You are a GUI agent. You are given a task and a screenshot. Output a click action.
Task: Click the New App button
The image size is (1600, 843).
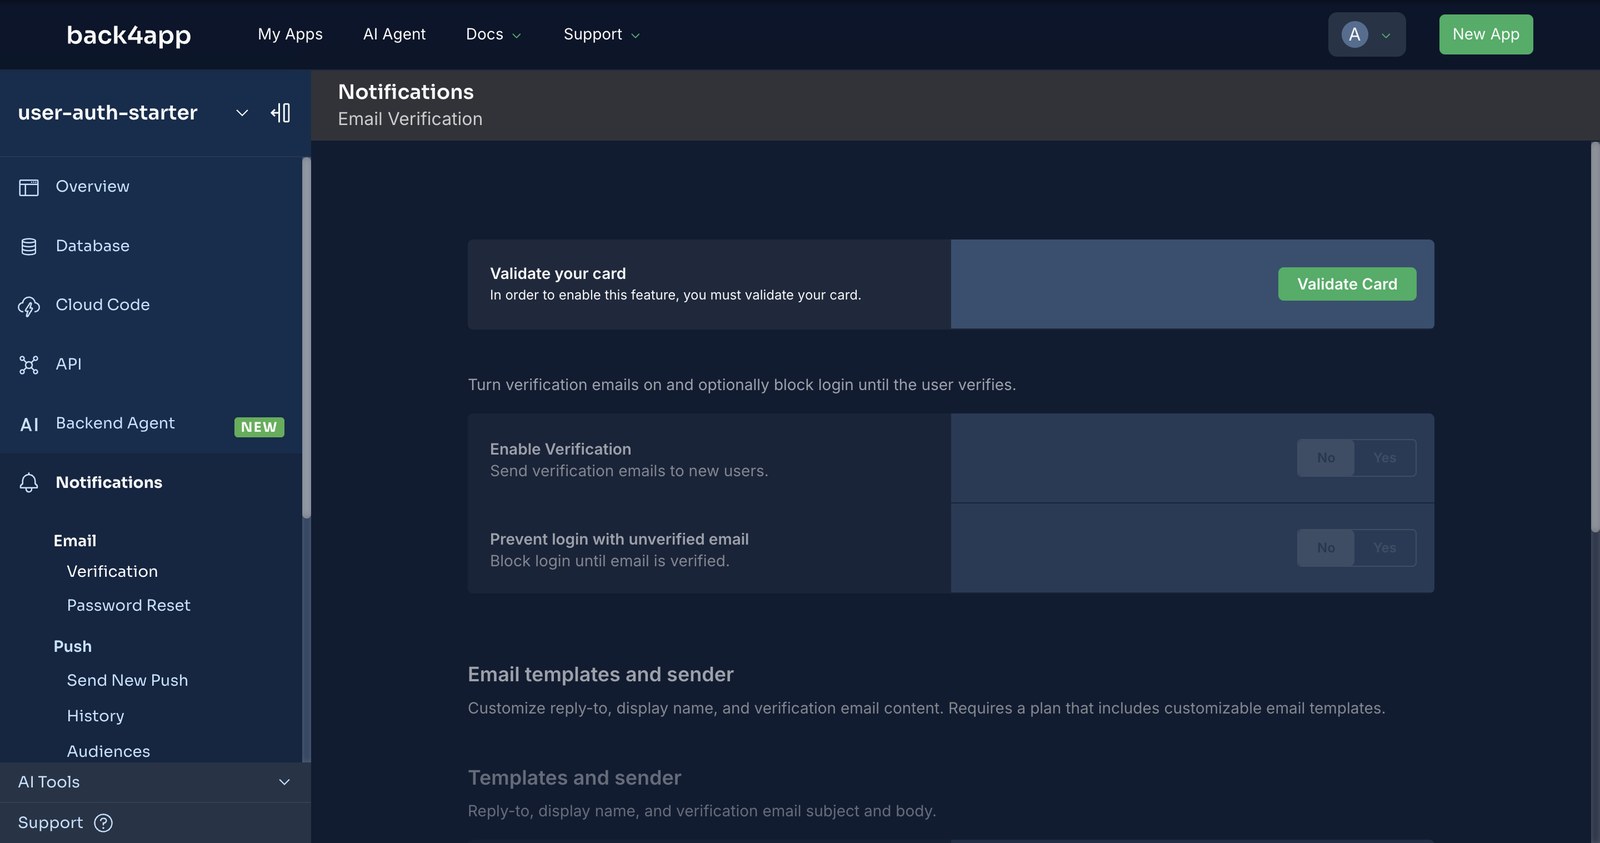[1486, 34]
